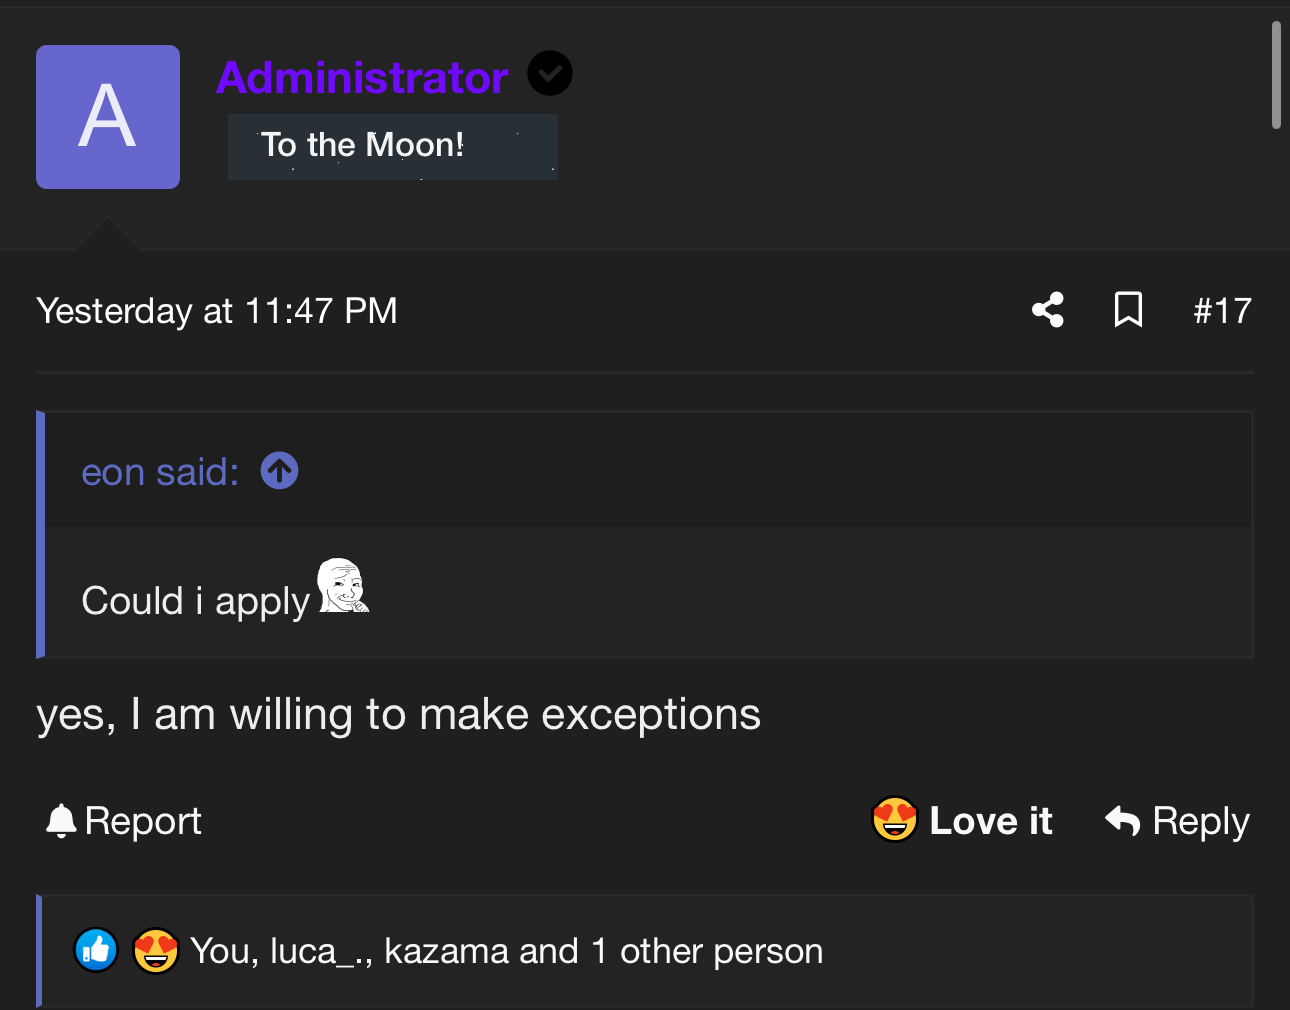
Task: Open the post permalink #17
Action: (1222, 311)
